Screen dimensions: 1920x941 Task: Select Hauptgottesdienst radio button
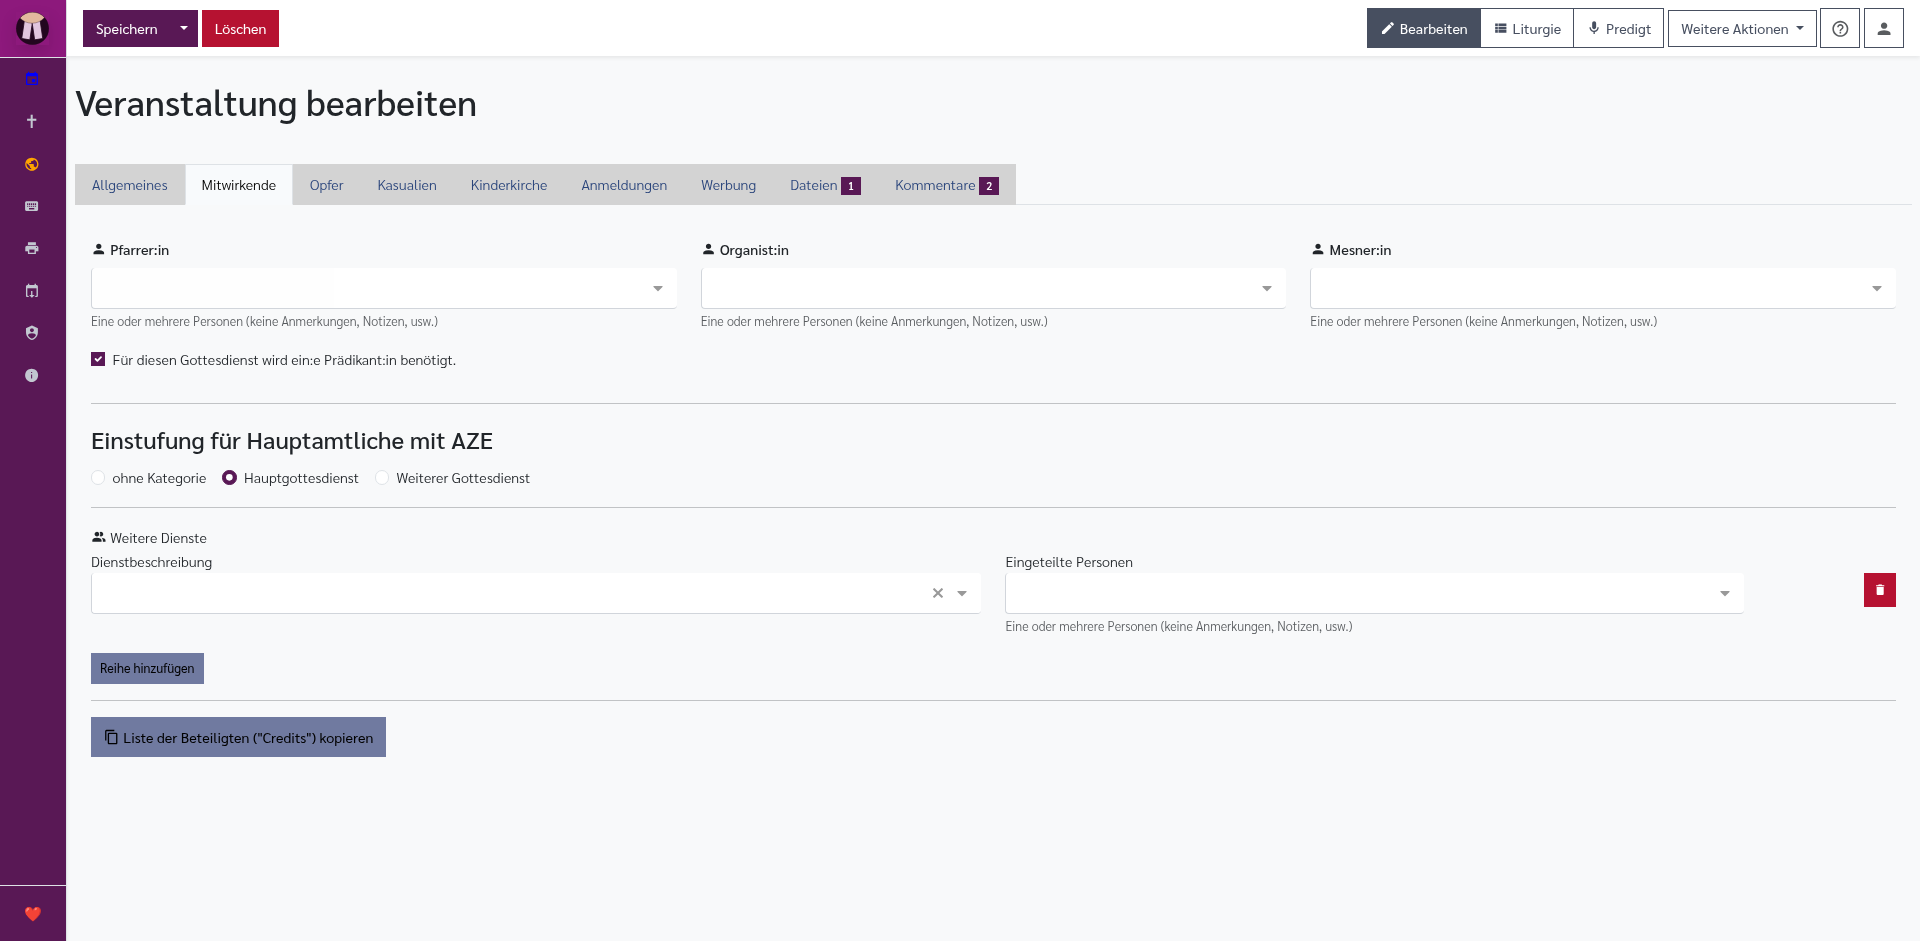pos(230,478)
